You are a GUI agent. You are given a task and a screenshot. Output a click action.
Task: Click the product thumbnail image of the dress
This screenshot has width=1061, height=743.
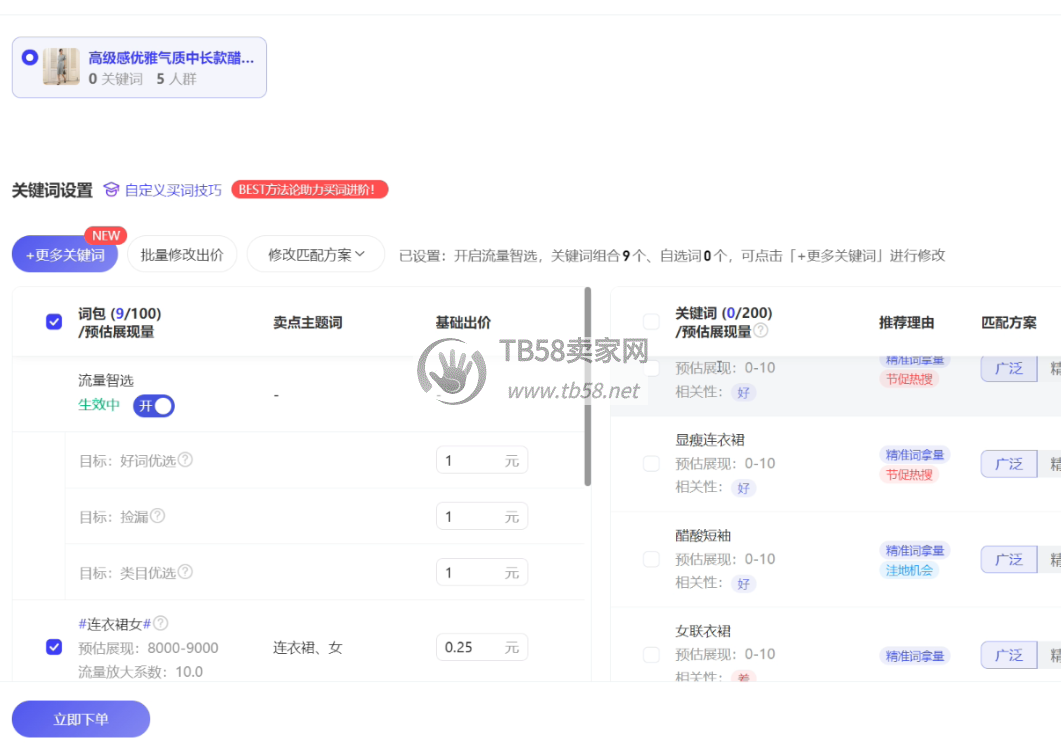61,67
